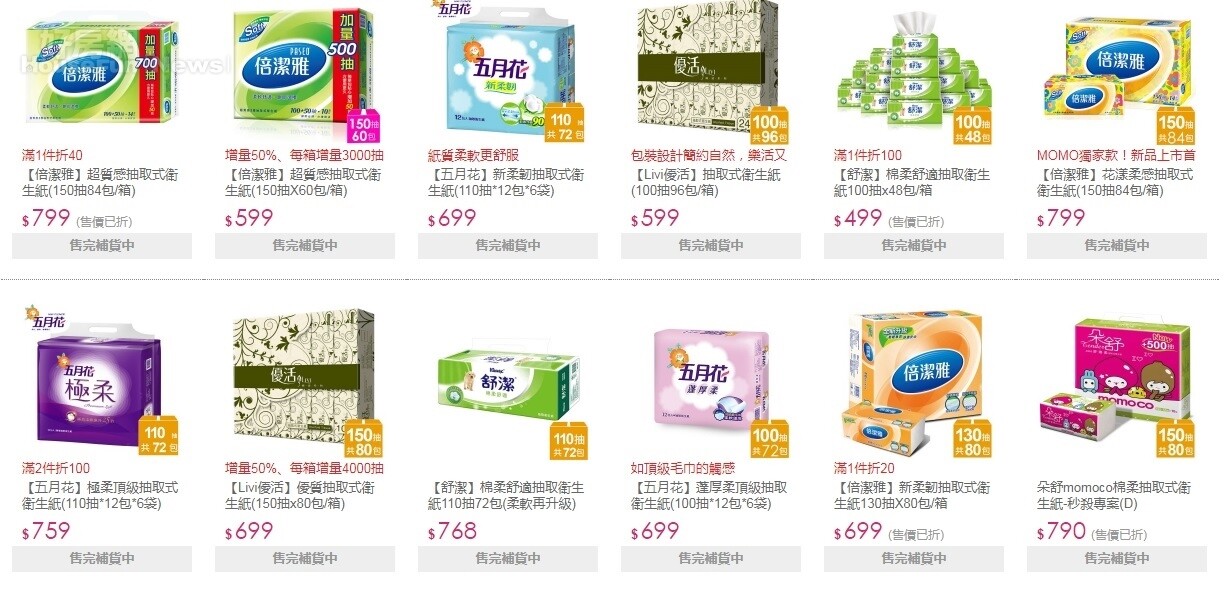The height and width of the screenshot is (591, 1227).
Task: Open 【倍潔雅】超質感抽取式衛生紙(150抽84包/箱) link
Action: click(101, 183)
